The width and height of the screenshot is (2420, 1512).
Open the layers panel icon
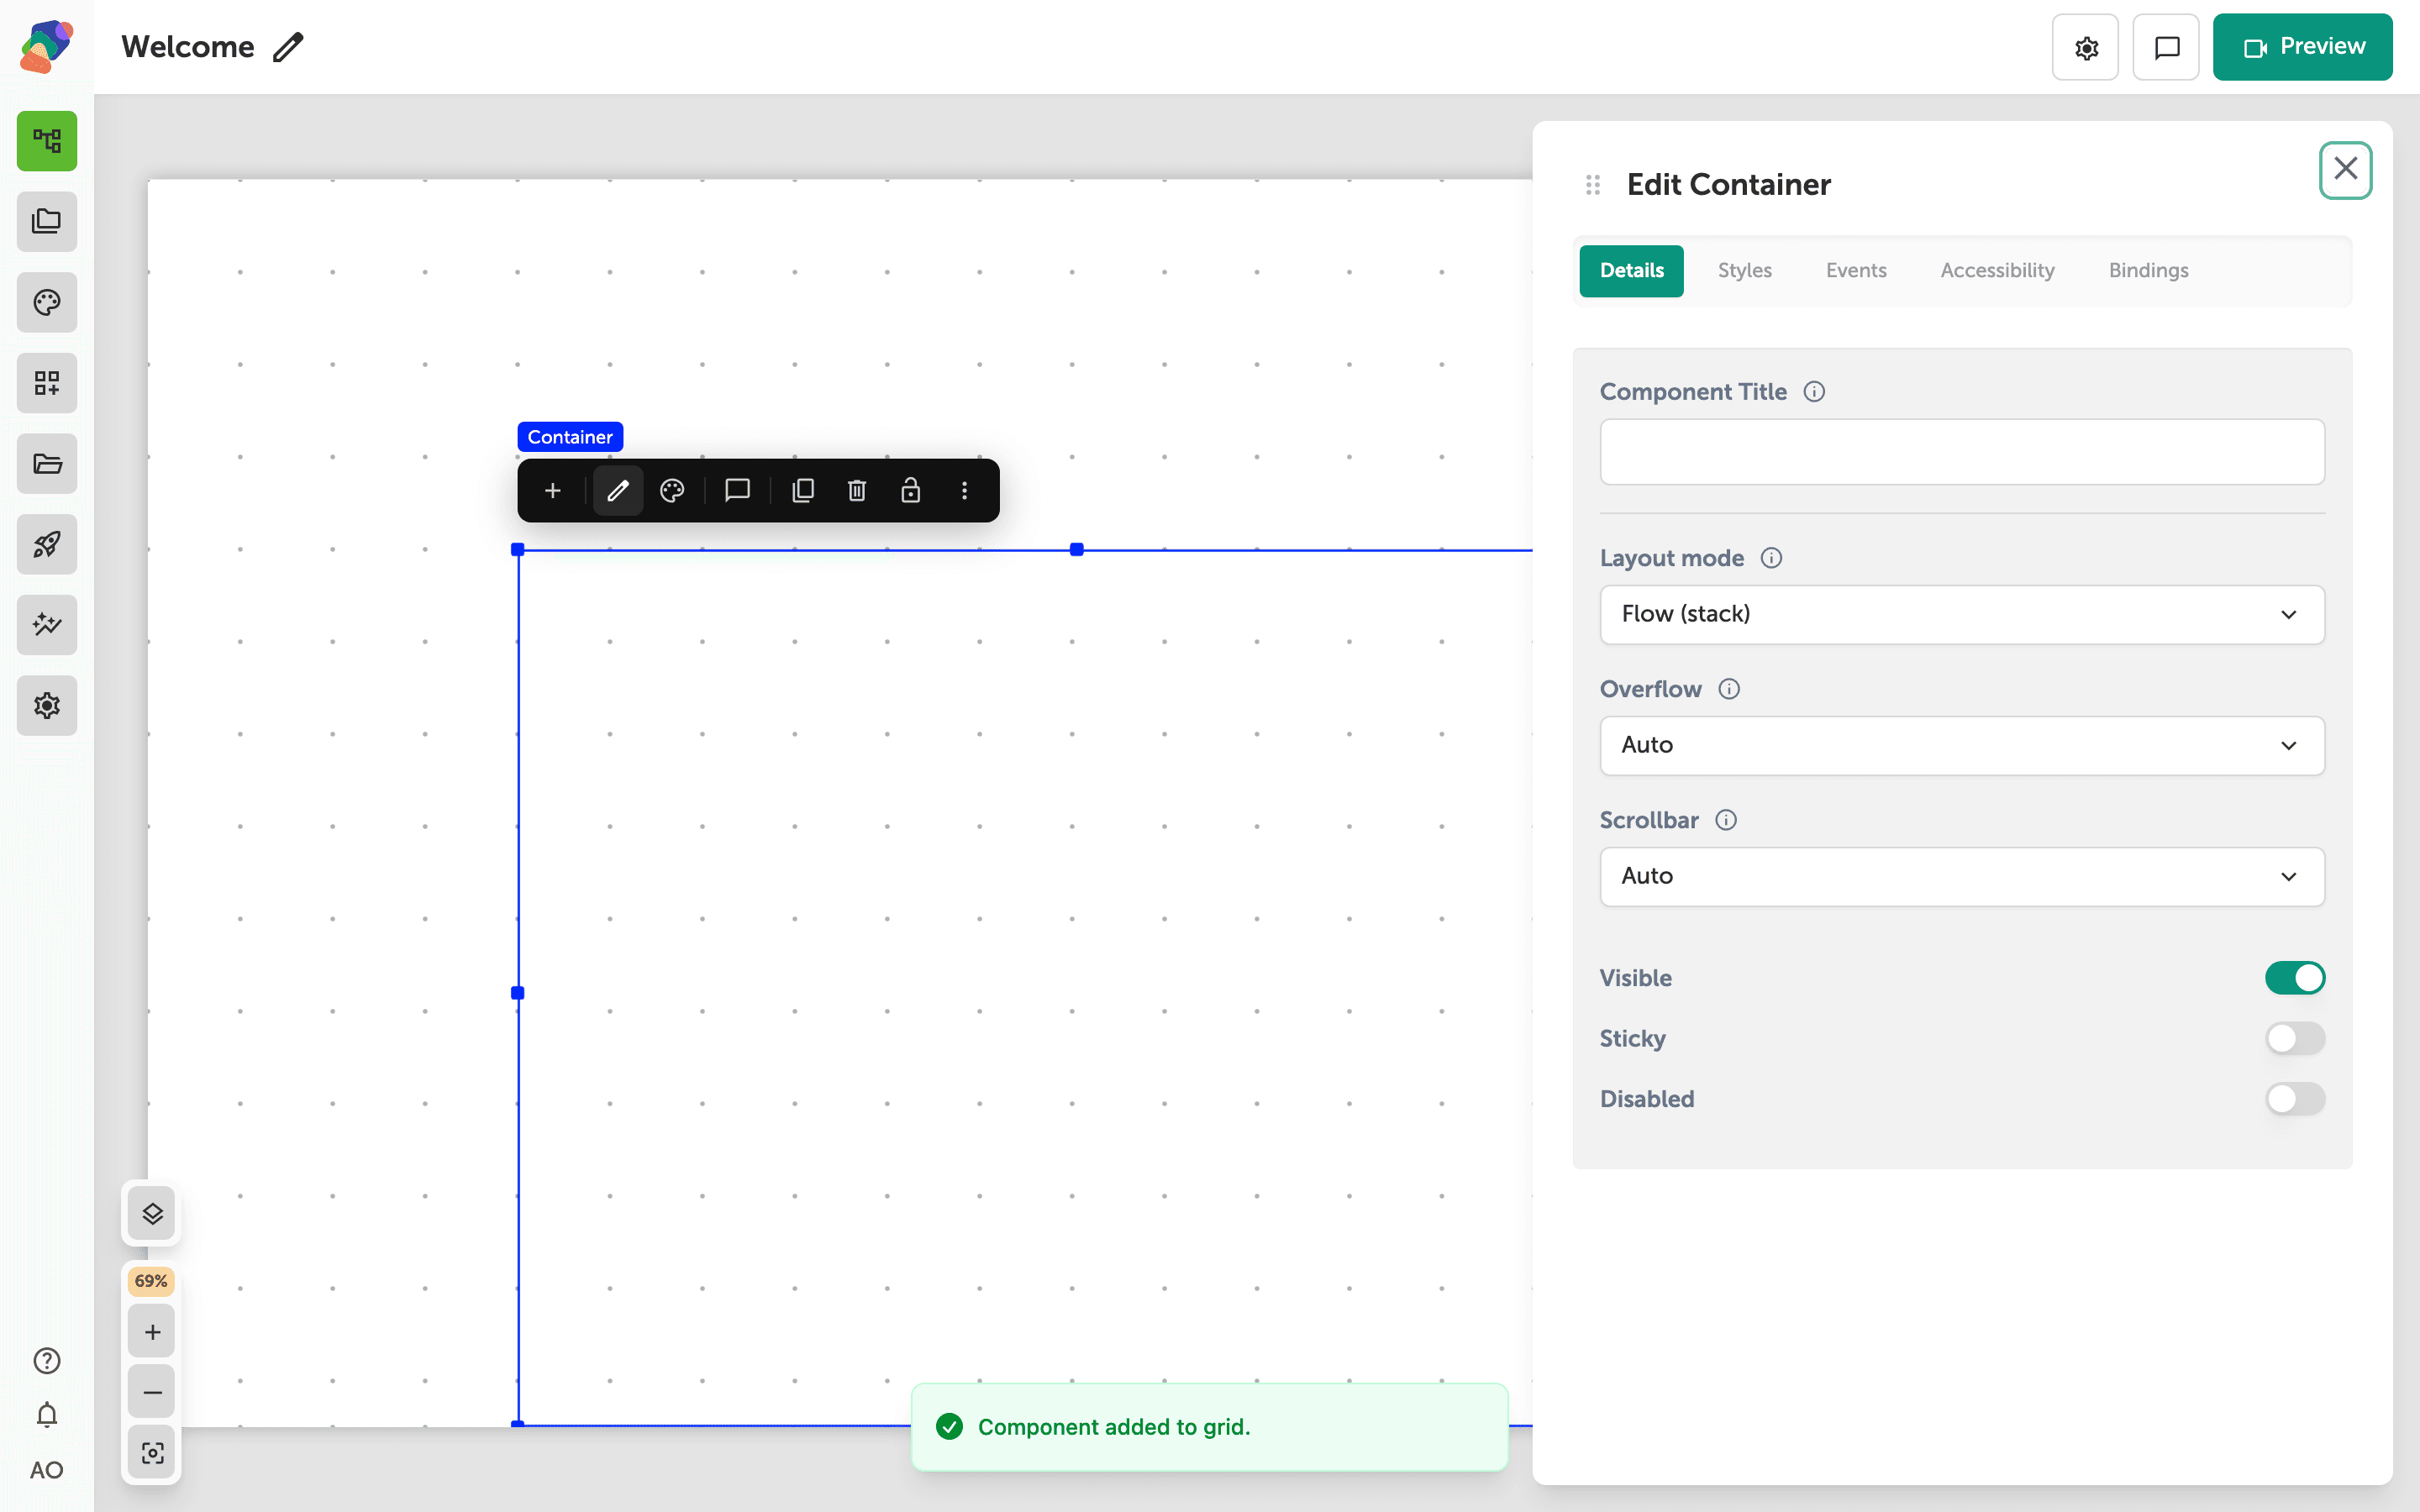click(152, 1213)
